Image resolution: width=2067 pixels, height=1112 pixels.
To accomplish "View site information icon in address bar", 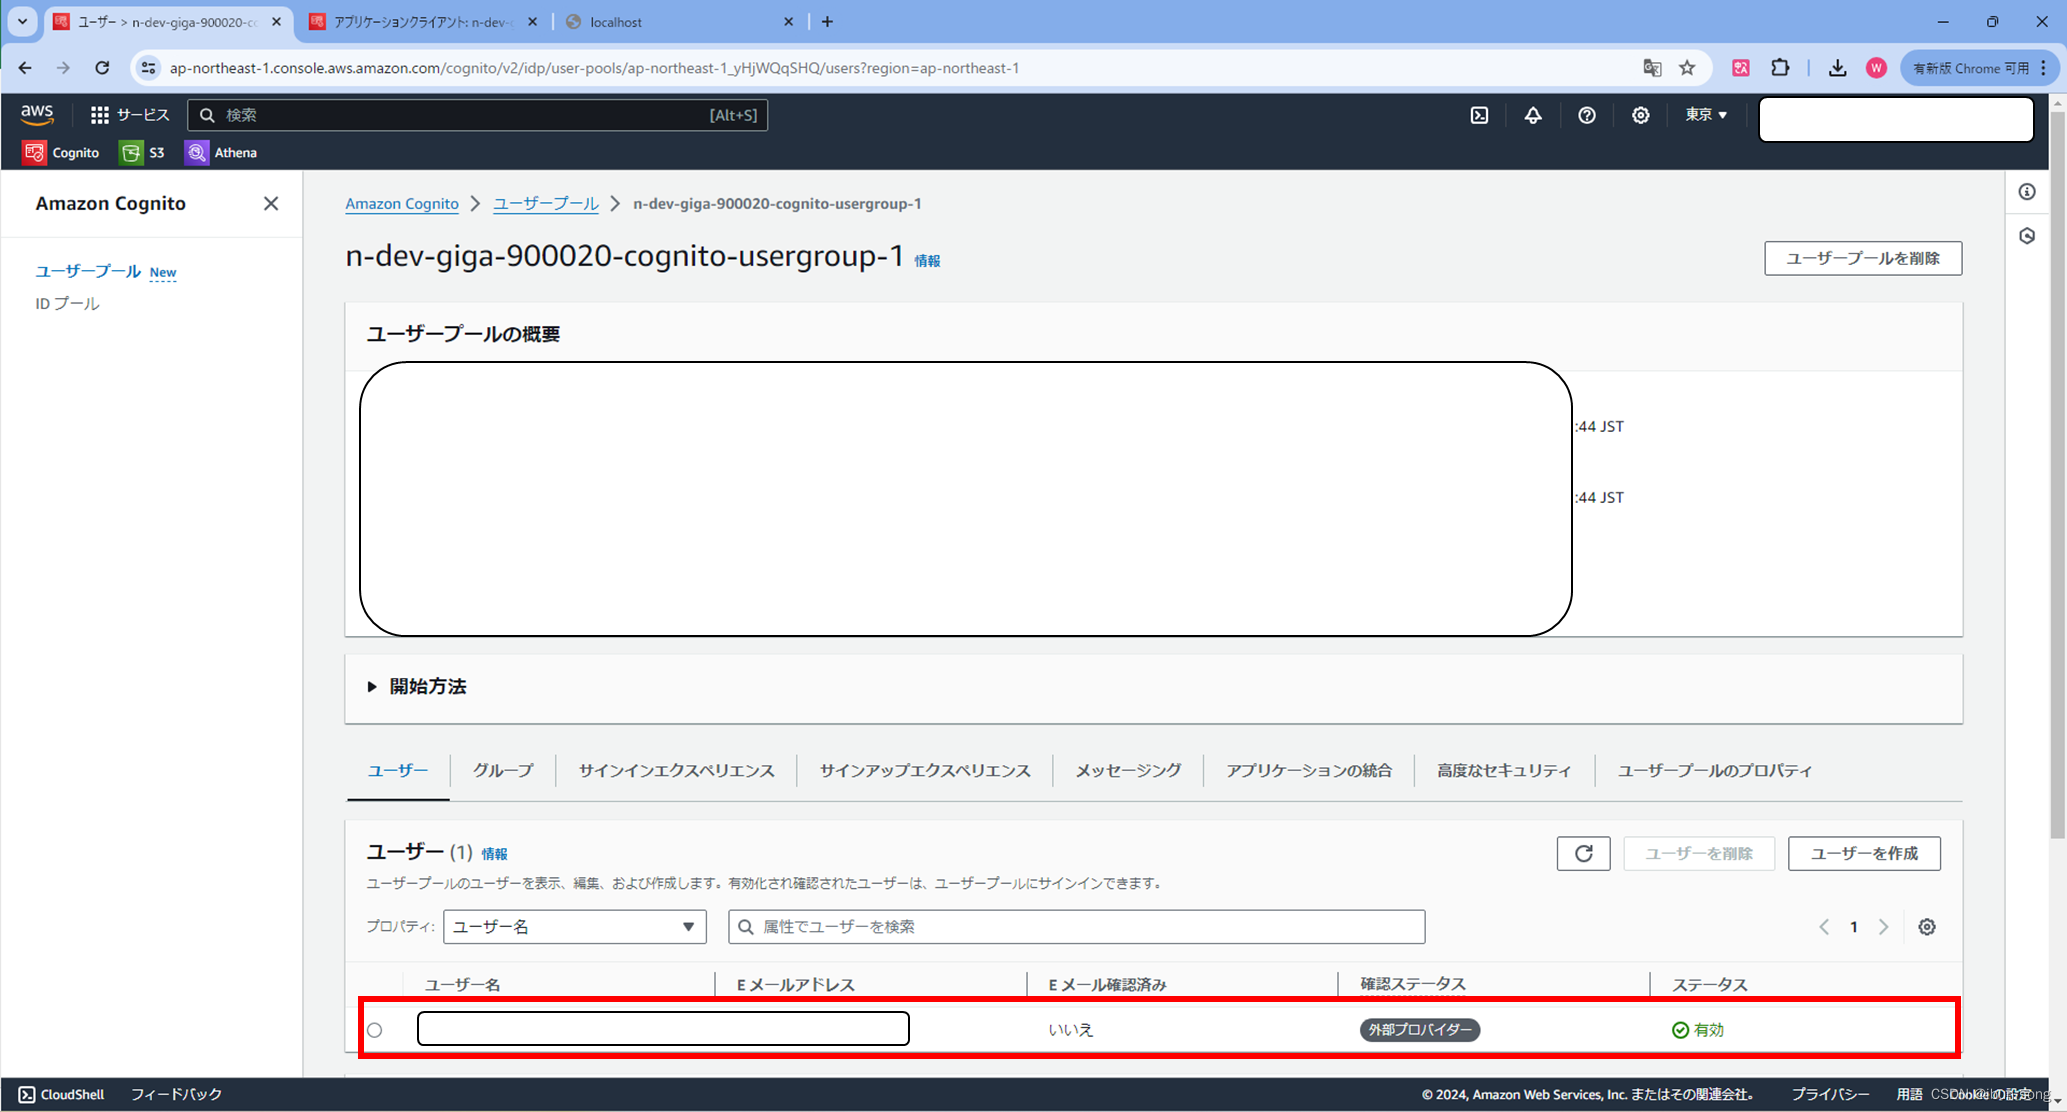I will click(x=148, y=68).
